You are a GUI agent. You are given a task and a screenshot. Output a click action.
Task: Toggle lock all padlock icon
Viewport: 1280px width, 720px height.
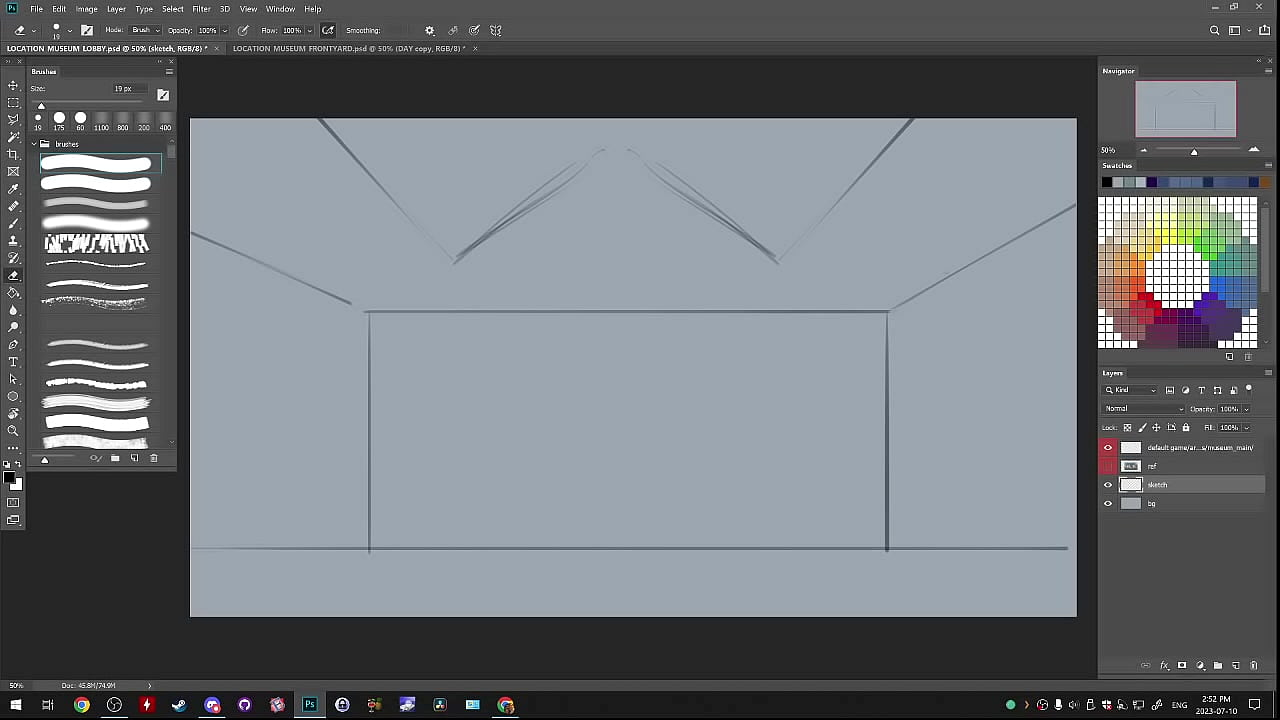click(1186, 427)
